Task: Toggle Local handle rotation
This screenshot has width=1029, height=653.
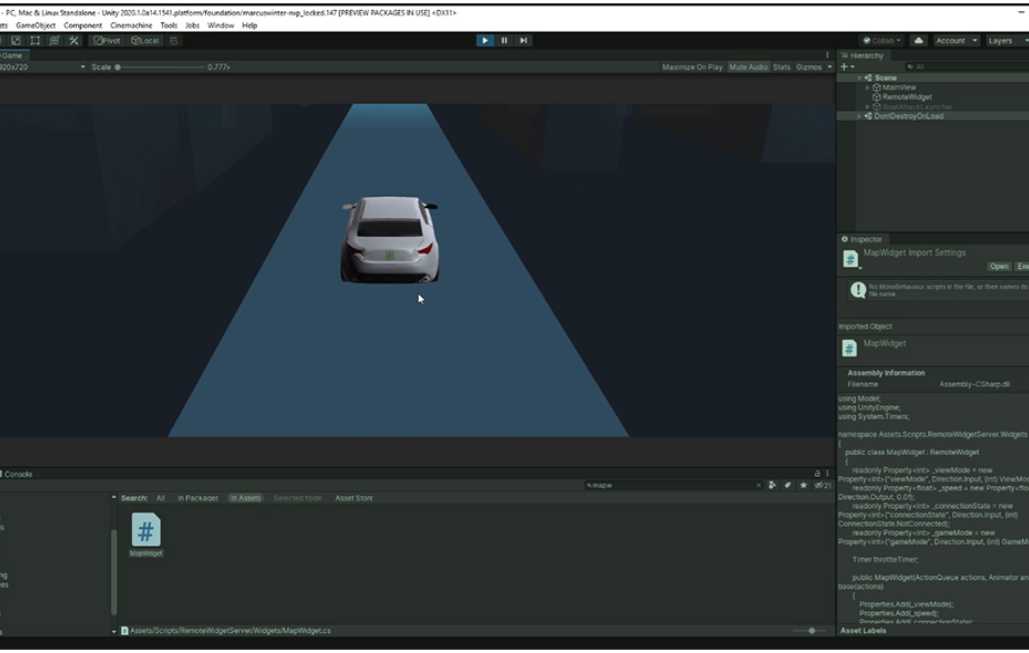Action: pyautogui.click(x=145, y=41)
